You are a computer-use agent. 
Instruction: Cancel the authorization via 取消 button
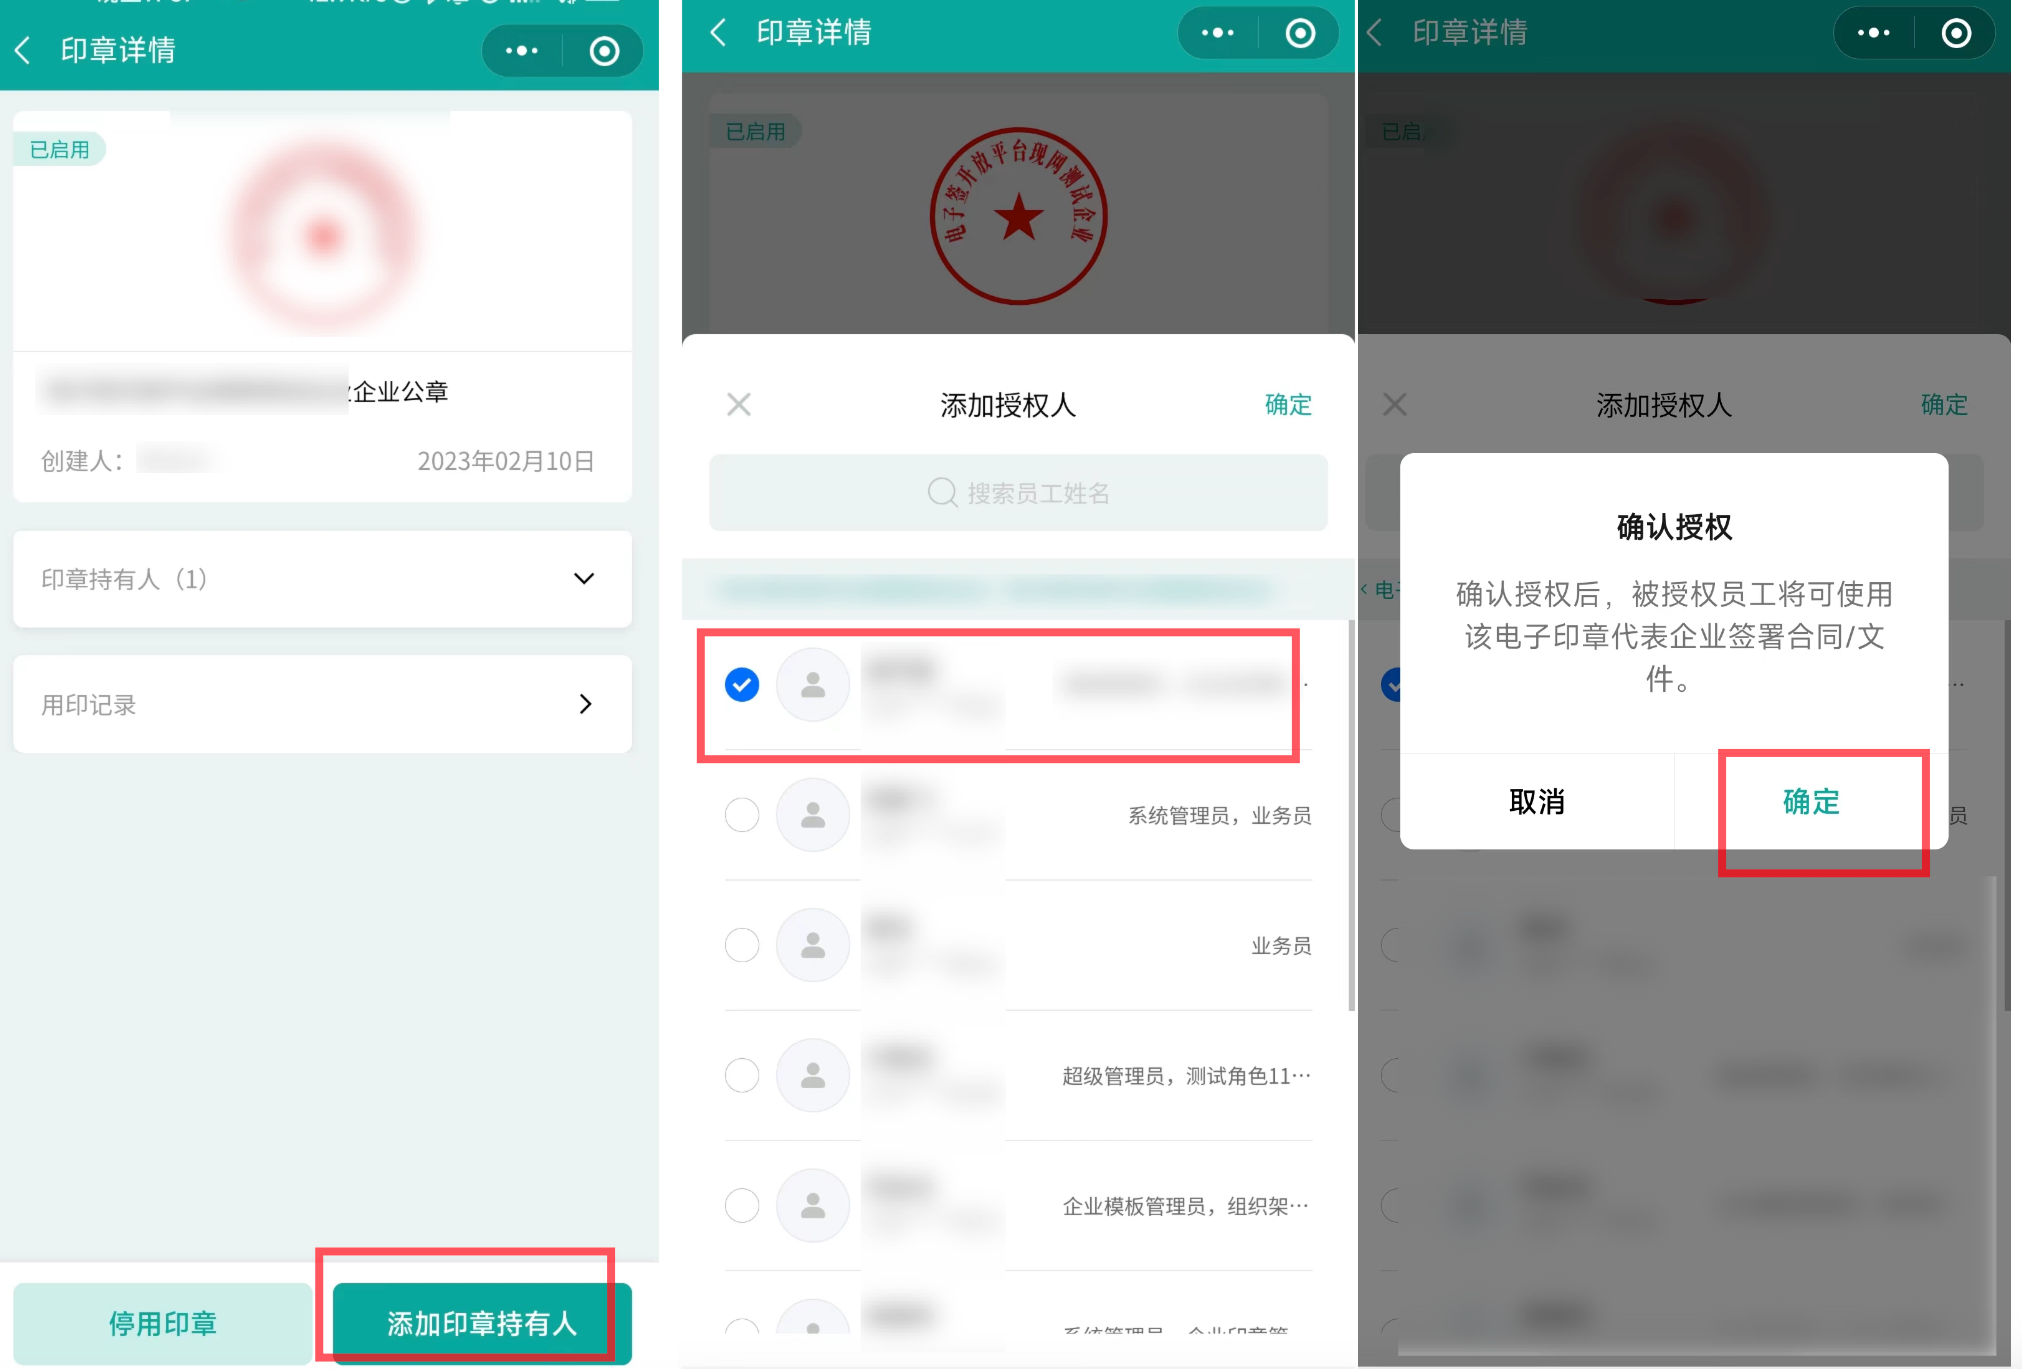[x=1537, y=801]
